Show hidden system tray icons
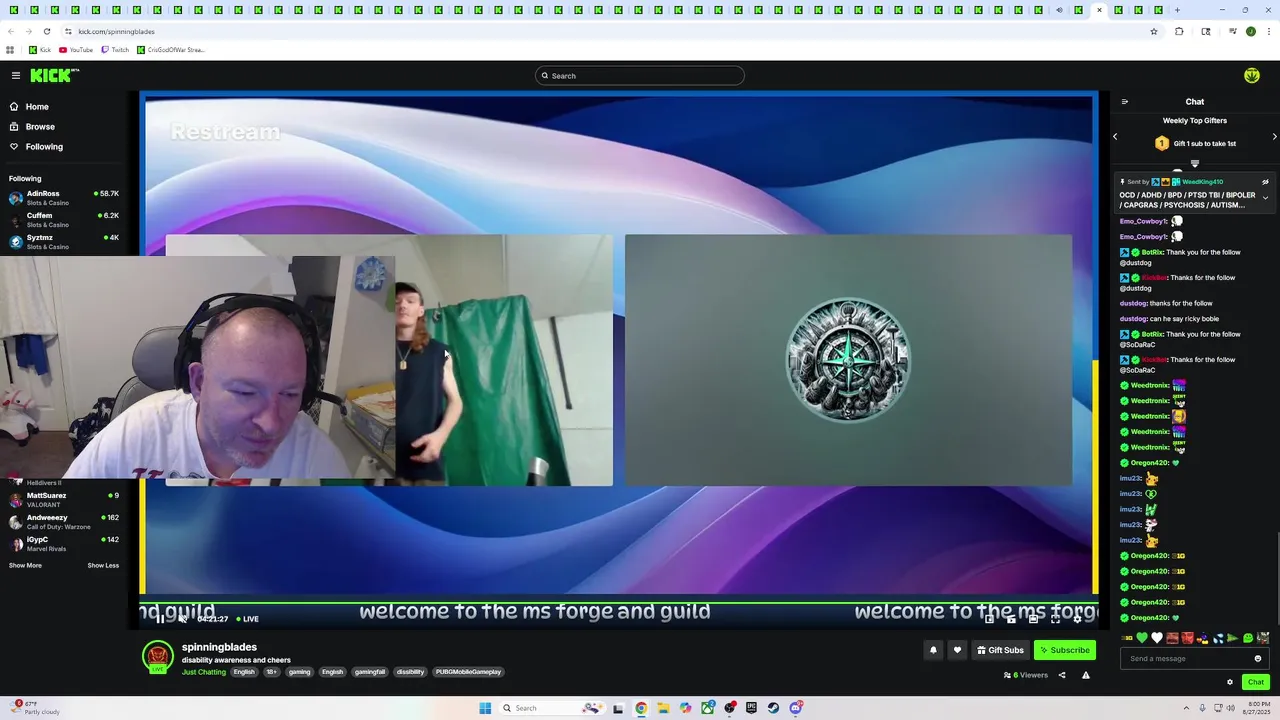Image resolution: width=1280 pixels, height=720 pixels. 1187,708
